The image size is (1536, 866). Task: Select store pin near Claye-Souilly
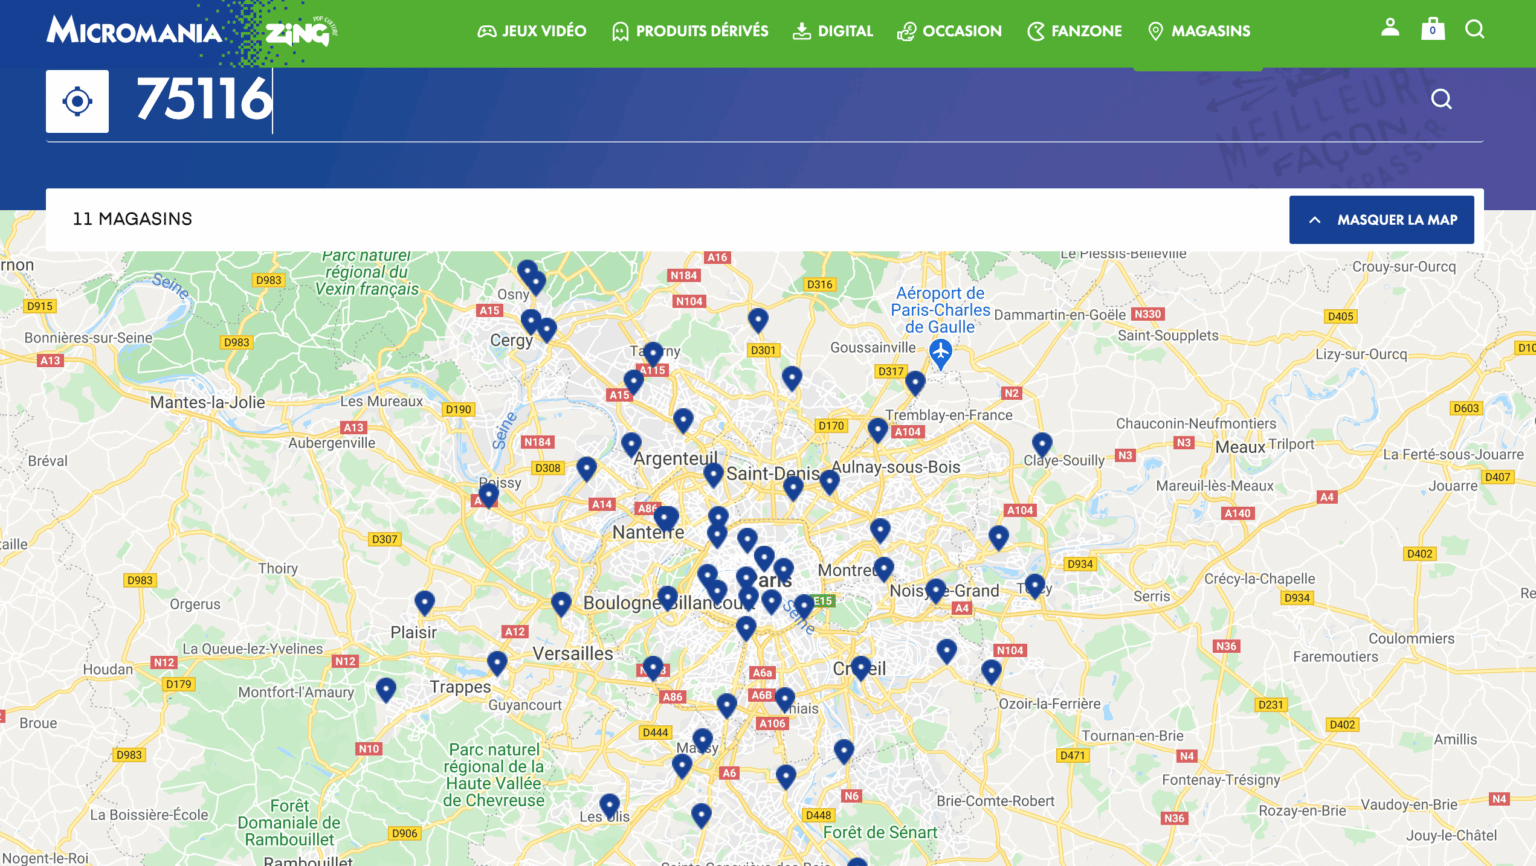pos(1042,443)
